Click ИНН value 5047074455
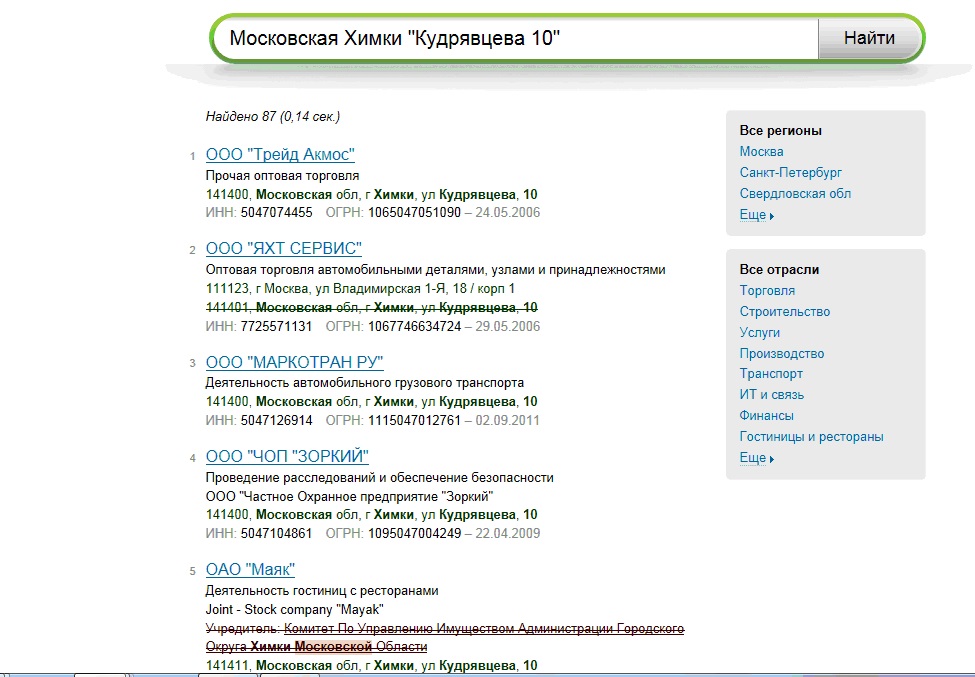The image size is (975, 677). [277, 213]
